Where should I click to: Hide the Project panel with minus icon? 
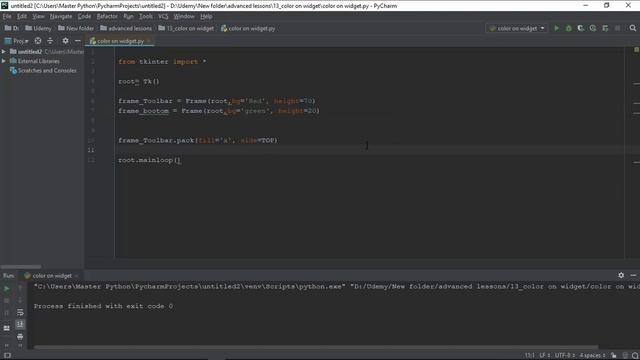78,41
